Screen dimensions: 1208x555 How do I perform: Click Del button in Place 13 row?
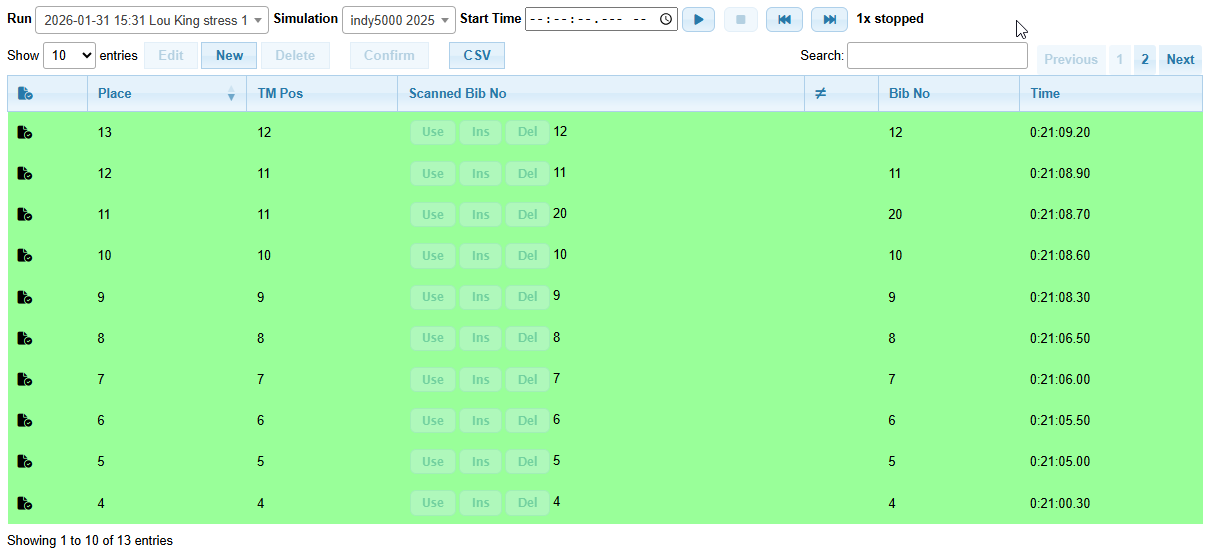point(527,132)
